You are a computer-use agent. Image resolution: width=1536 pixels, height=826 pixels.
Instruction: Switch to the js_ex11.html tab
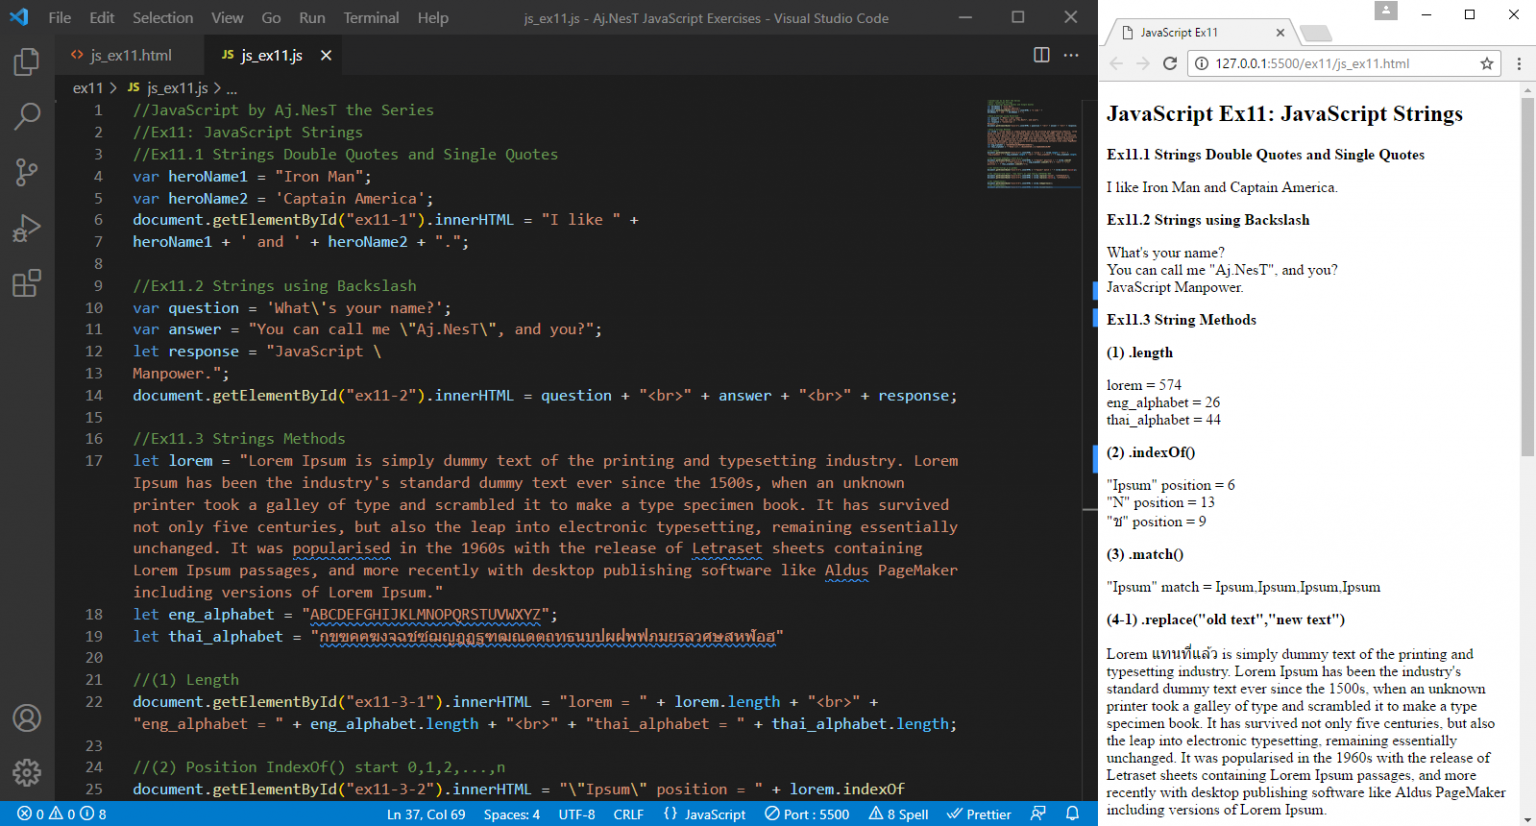pyautogui.click(x=130, y=55)
